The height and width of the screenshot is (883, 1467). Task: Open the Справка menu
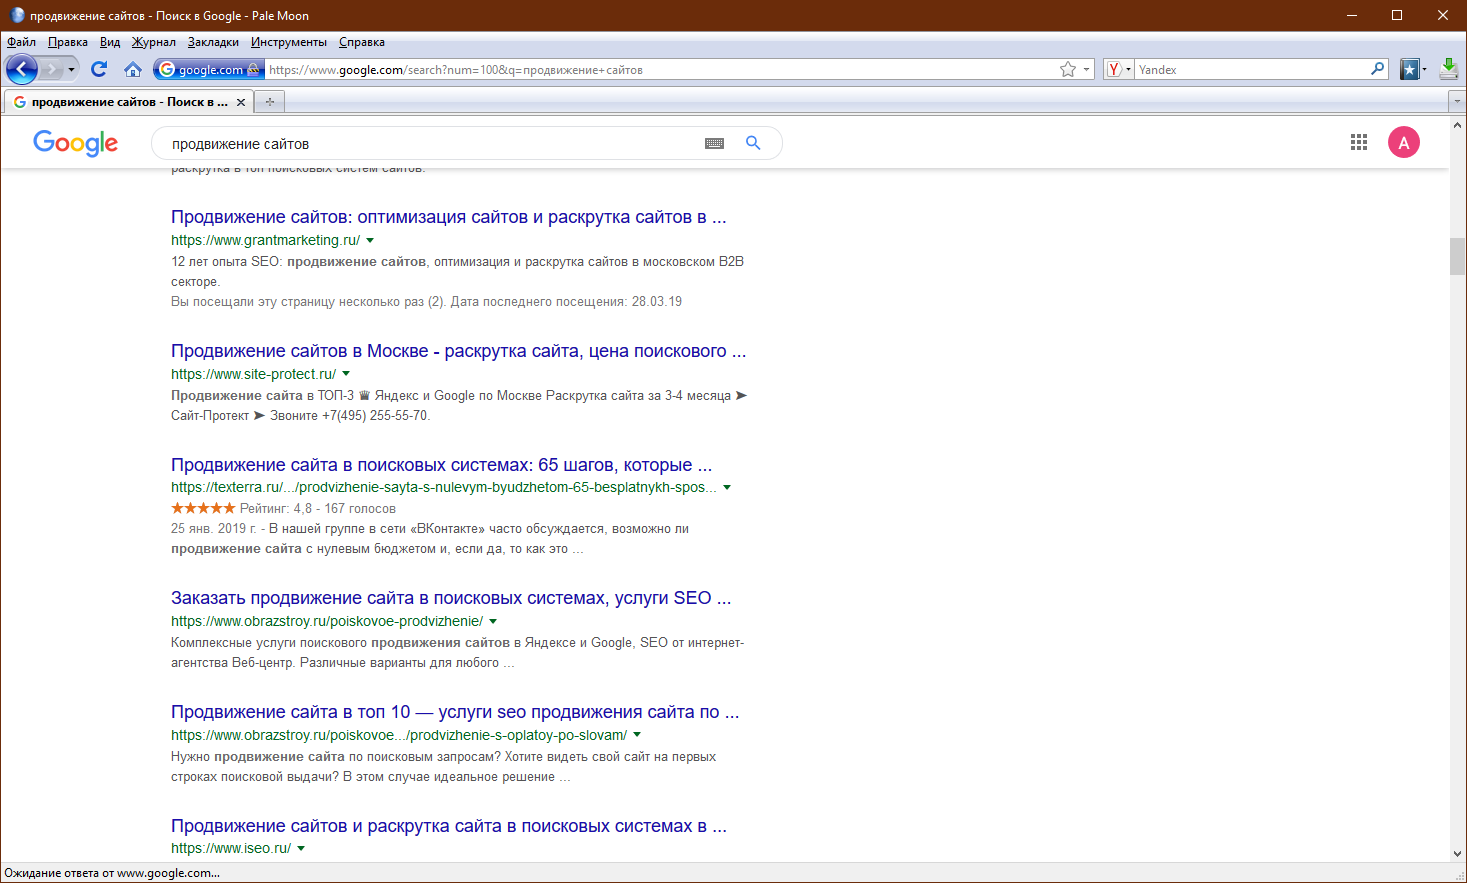(x=362, y=42)
